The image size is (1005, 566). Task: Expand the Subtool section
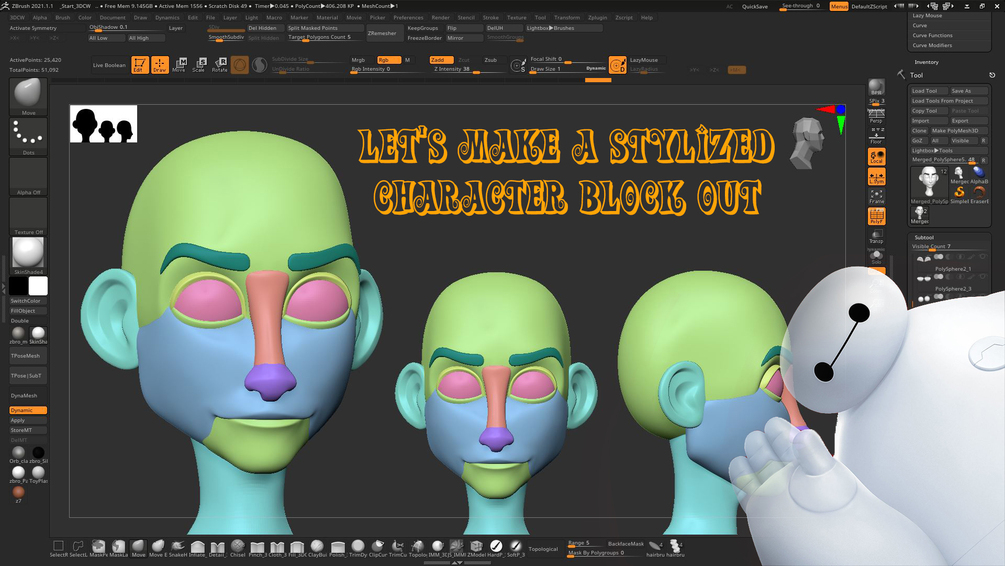[x=924, y=237]
